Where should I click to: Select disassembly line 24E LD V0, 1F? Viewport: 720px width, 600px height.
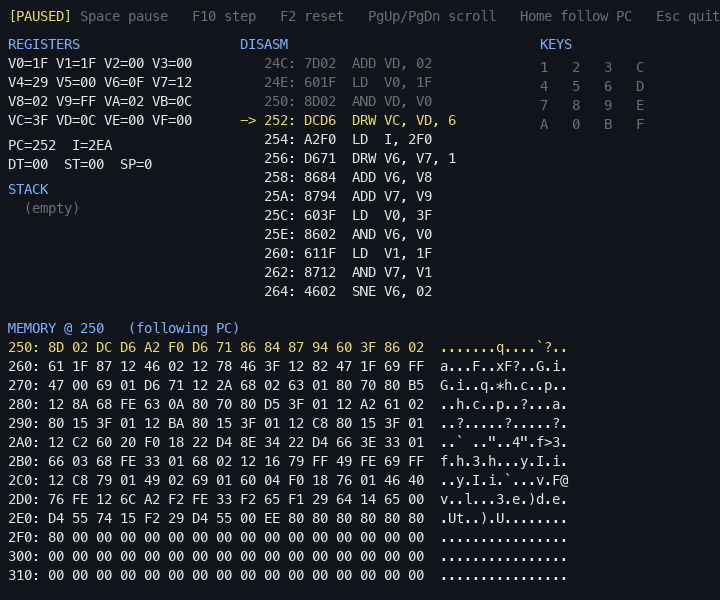pyautogui.click(x=348, y=82)
